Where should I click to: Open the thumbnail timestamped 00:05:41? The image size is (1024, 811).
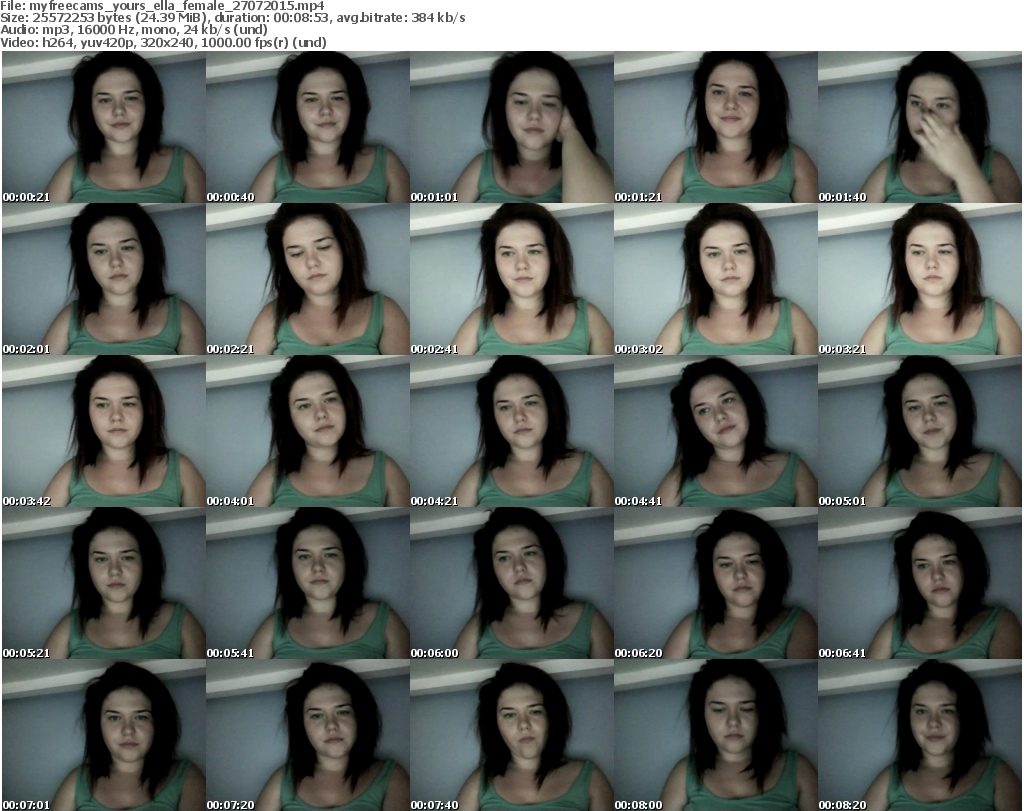click(308, 583)
